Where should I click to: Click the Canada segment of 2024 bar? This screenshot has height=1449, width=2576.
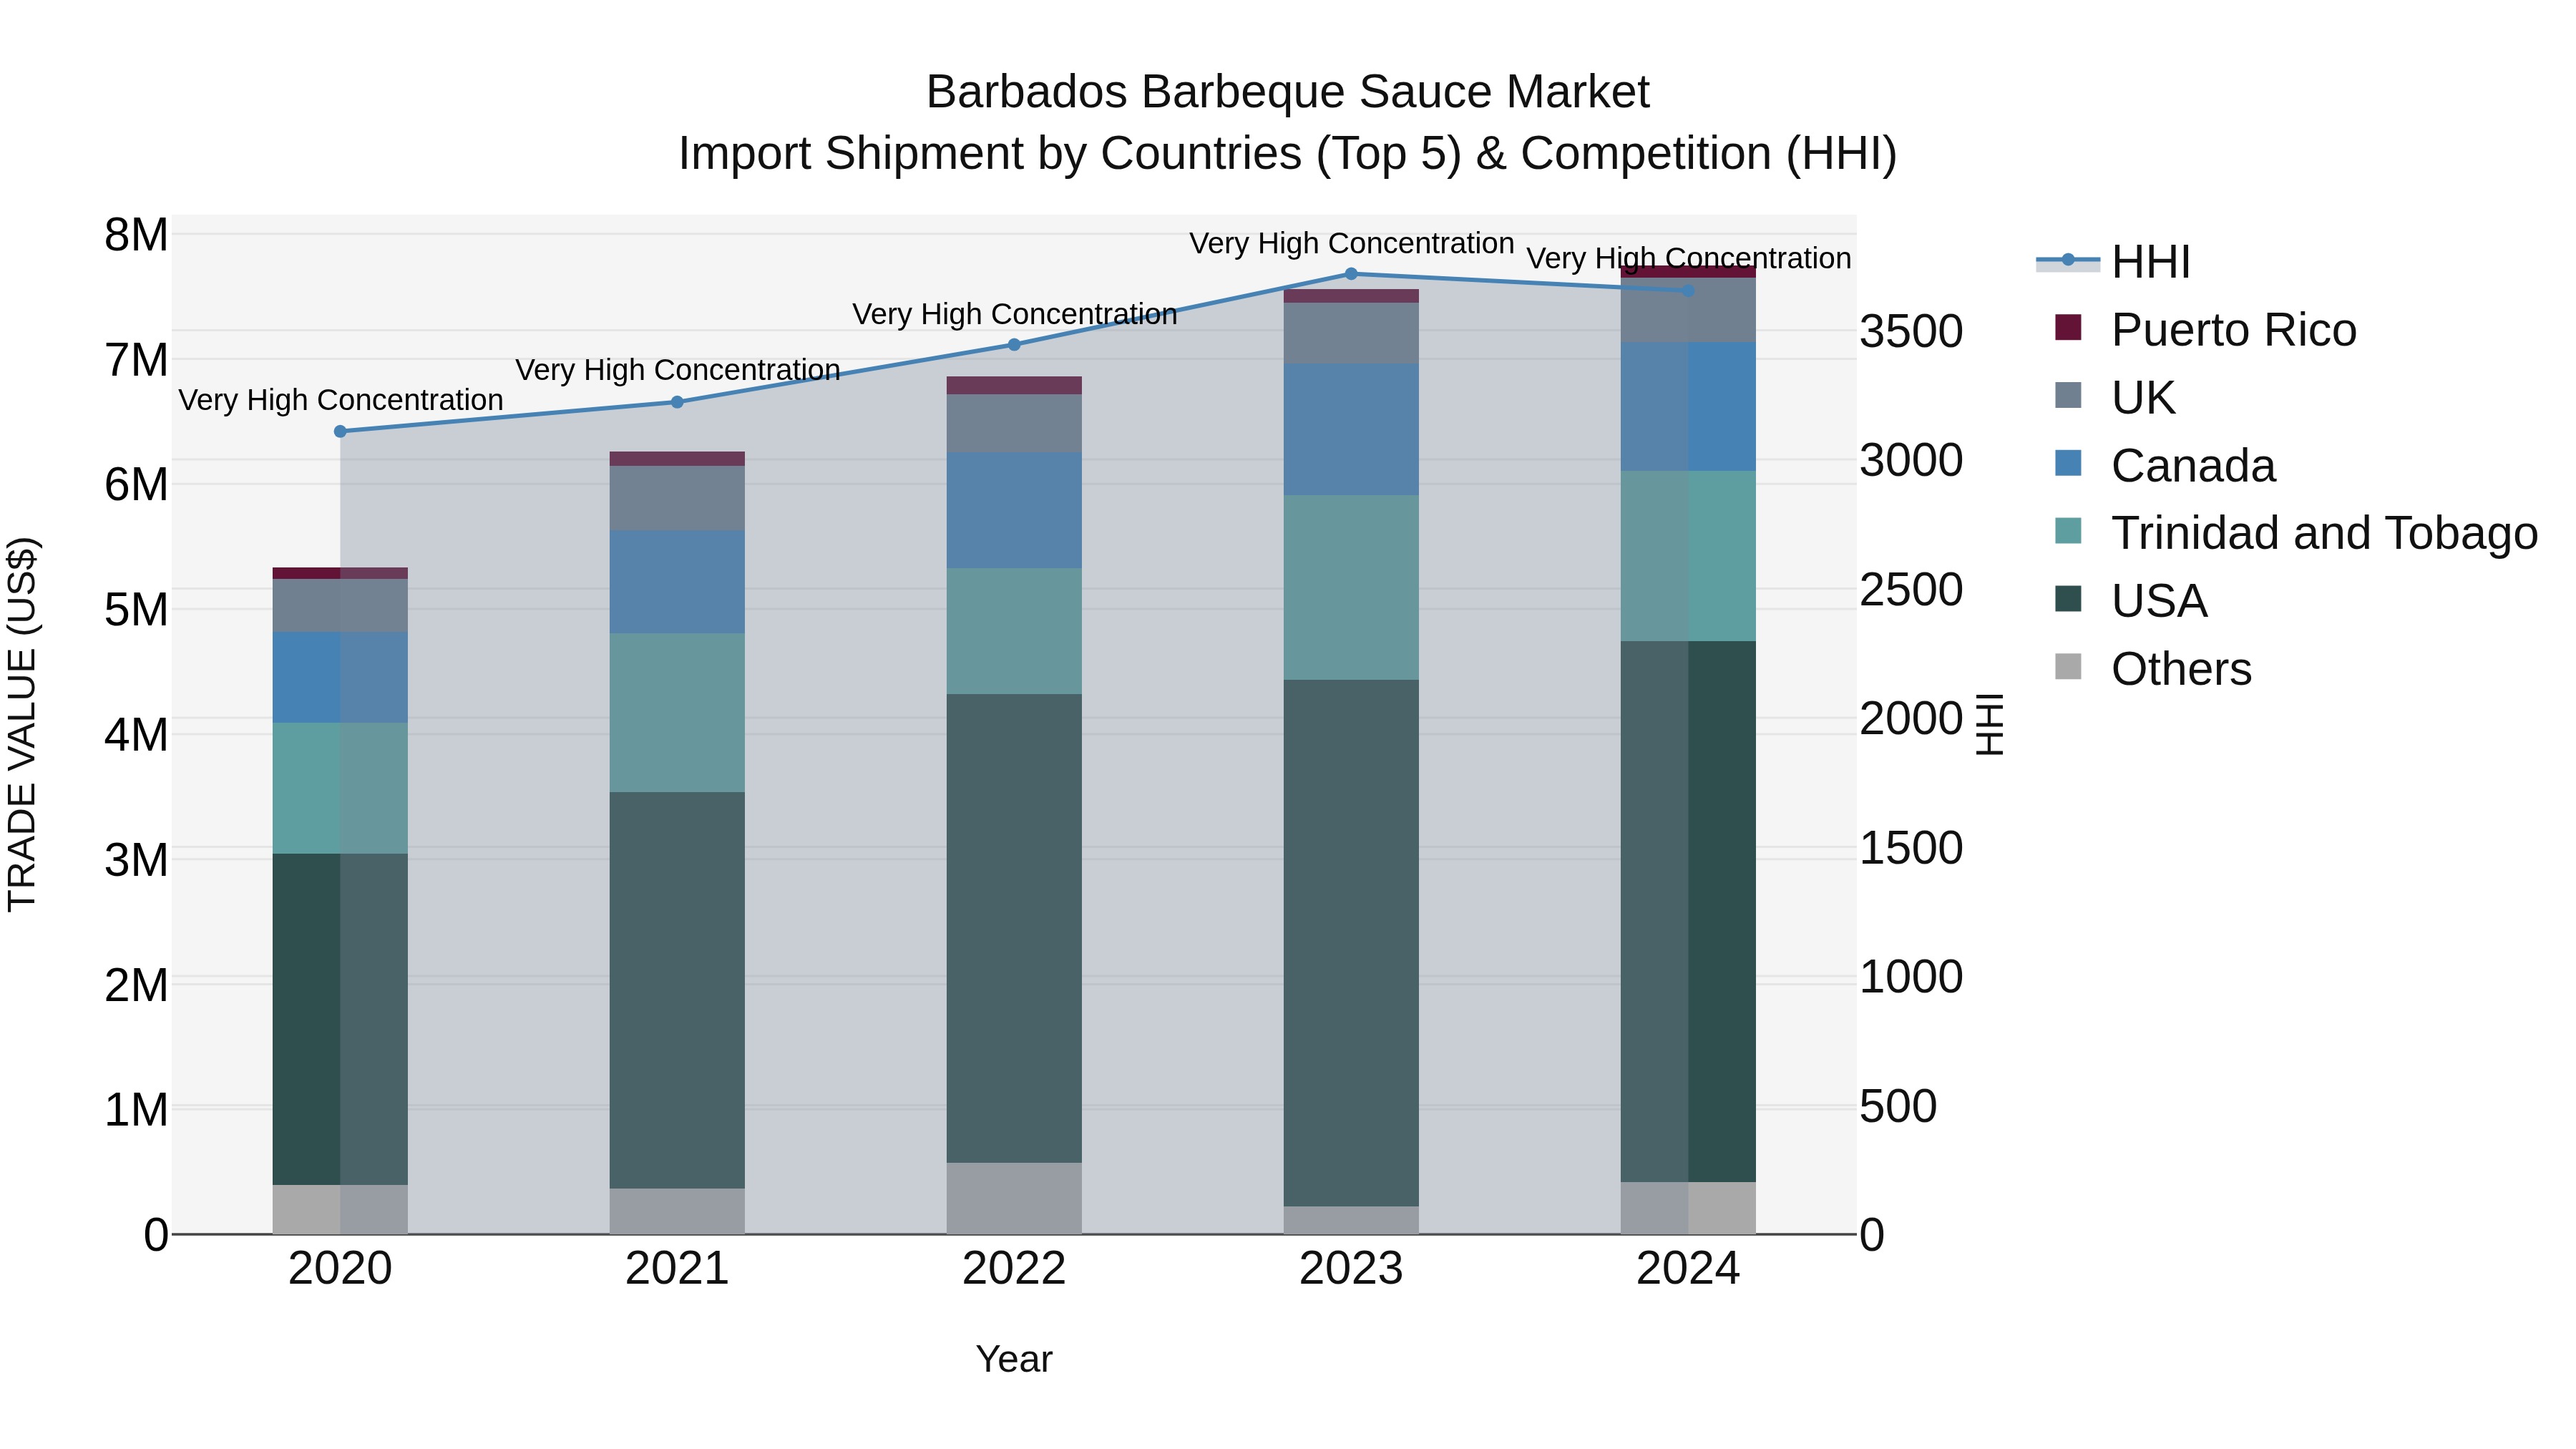tap(1688, 407)
